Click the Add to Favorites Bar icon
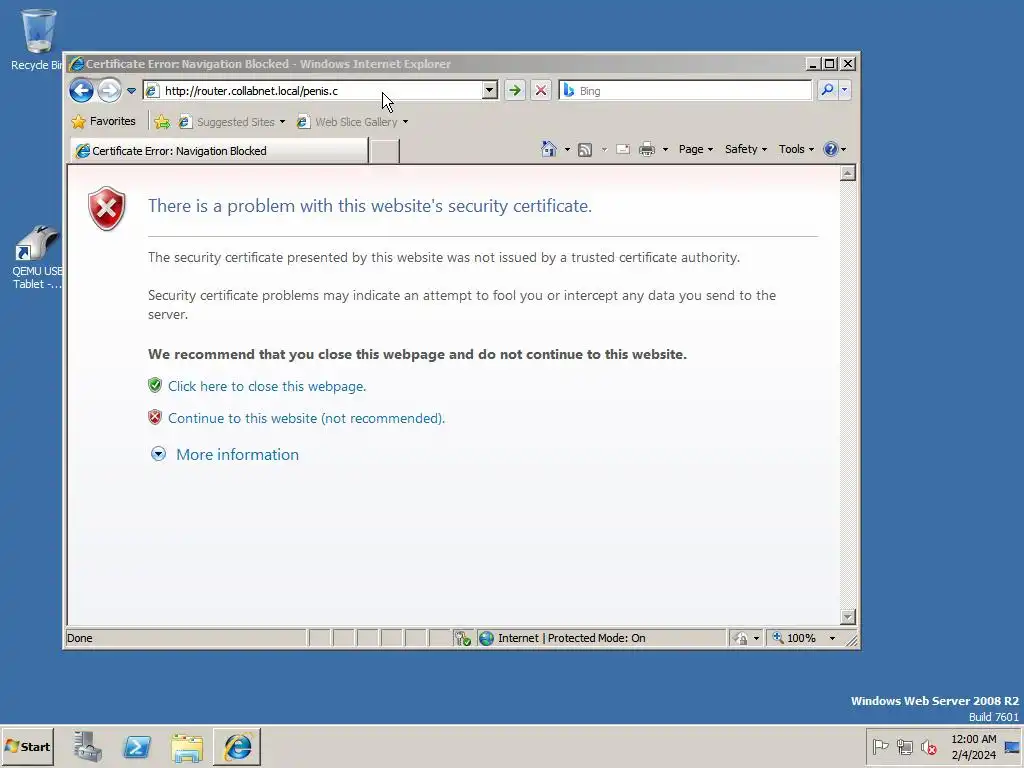 (x=162, y=122)
